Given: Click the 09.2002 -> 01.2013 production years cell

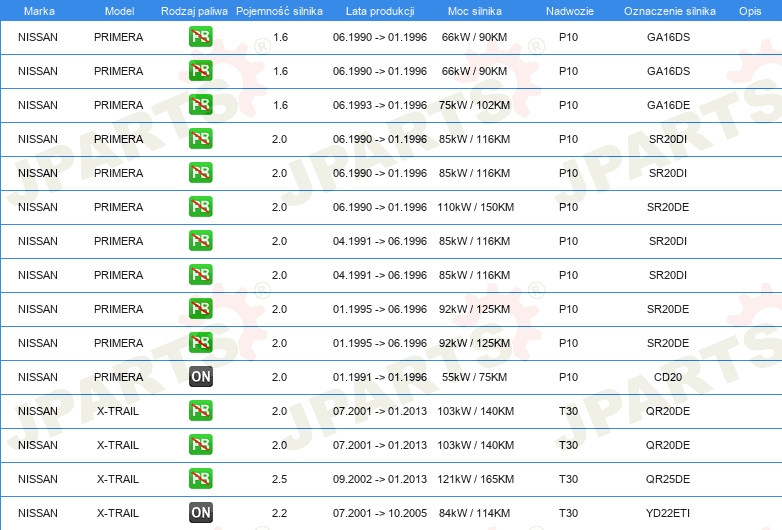Looking at the screenshot, I should 380,479.
